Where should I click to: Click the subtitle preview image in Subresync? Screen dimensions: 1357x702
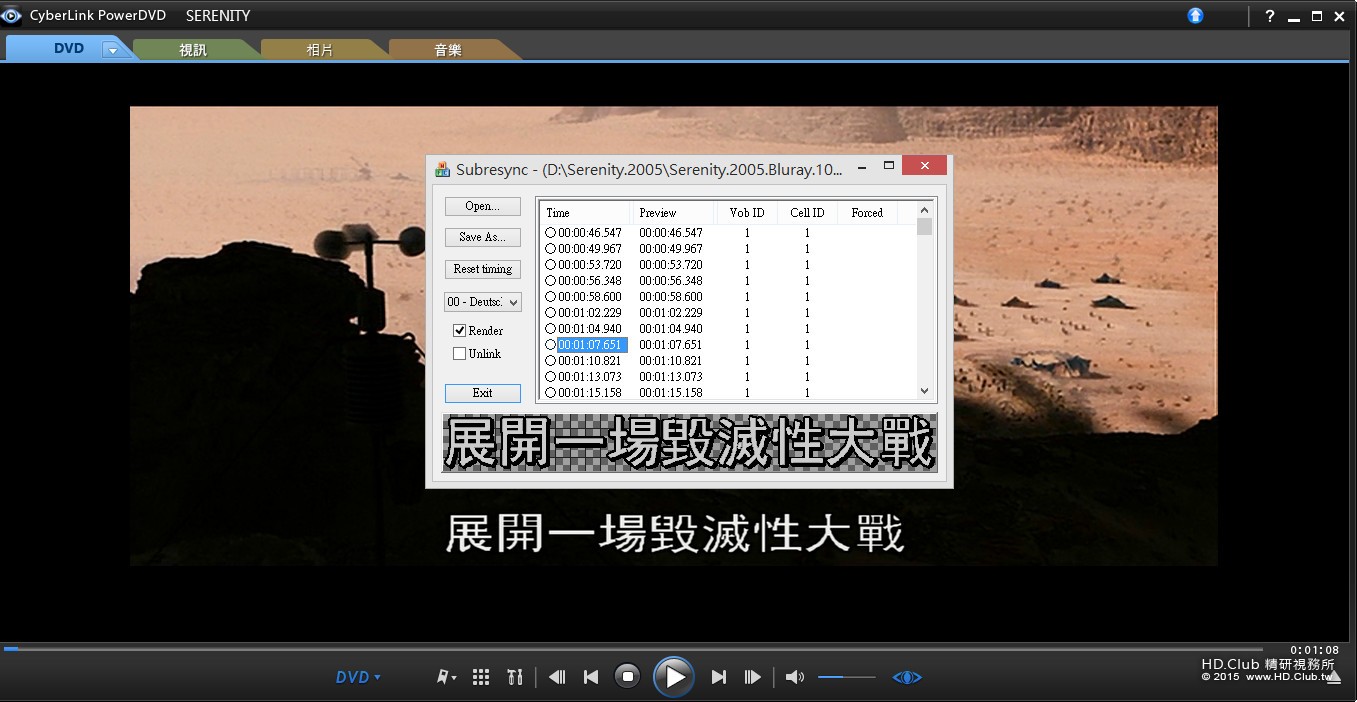(x=690, y=443)
